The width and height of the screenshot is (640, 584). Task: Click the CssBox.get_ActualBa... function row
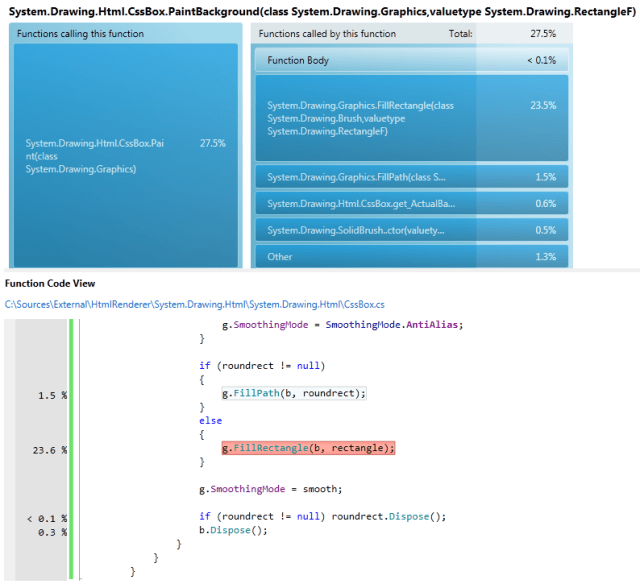[411, 204]
